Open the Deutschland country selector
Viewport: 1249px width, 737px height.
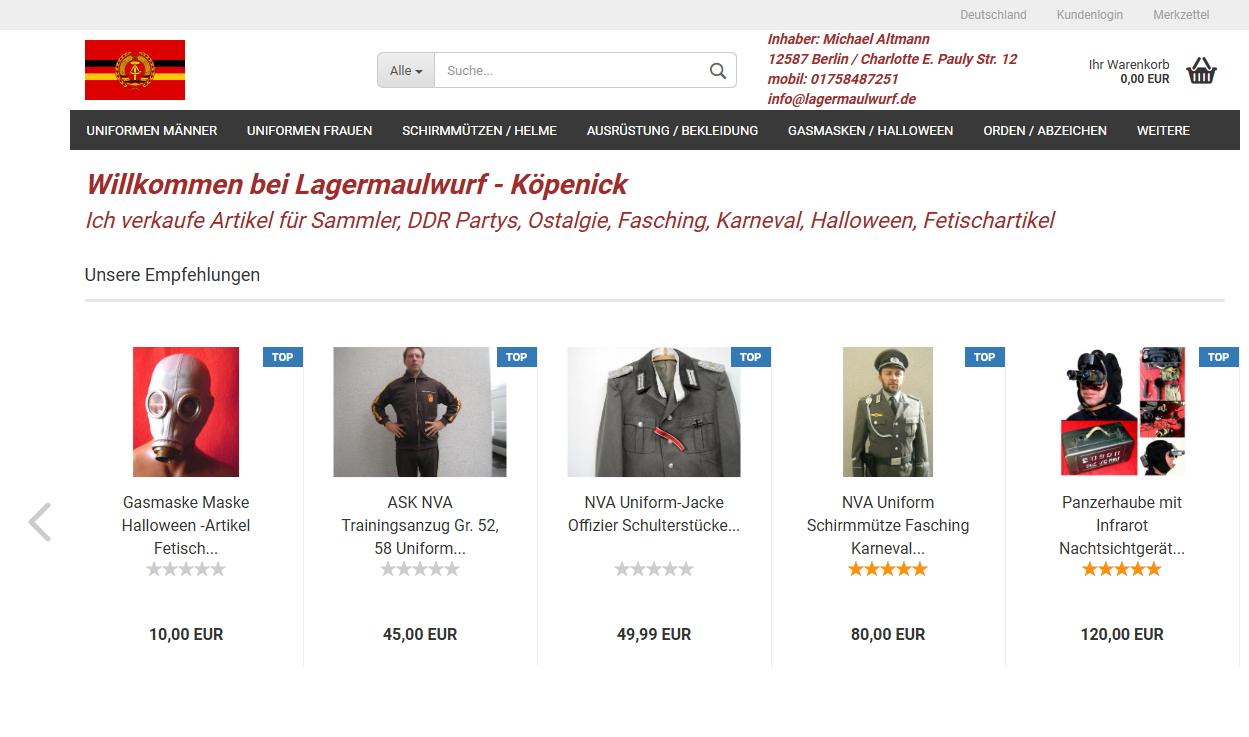[993, 15]
